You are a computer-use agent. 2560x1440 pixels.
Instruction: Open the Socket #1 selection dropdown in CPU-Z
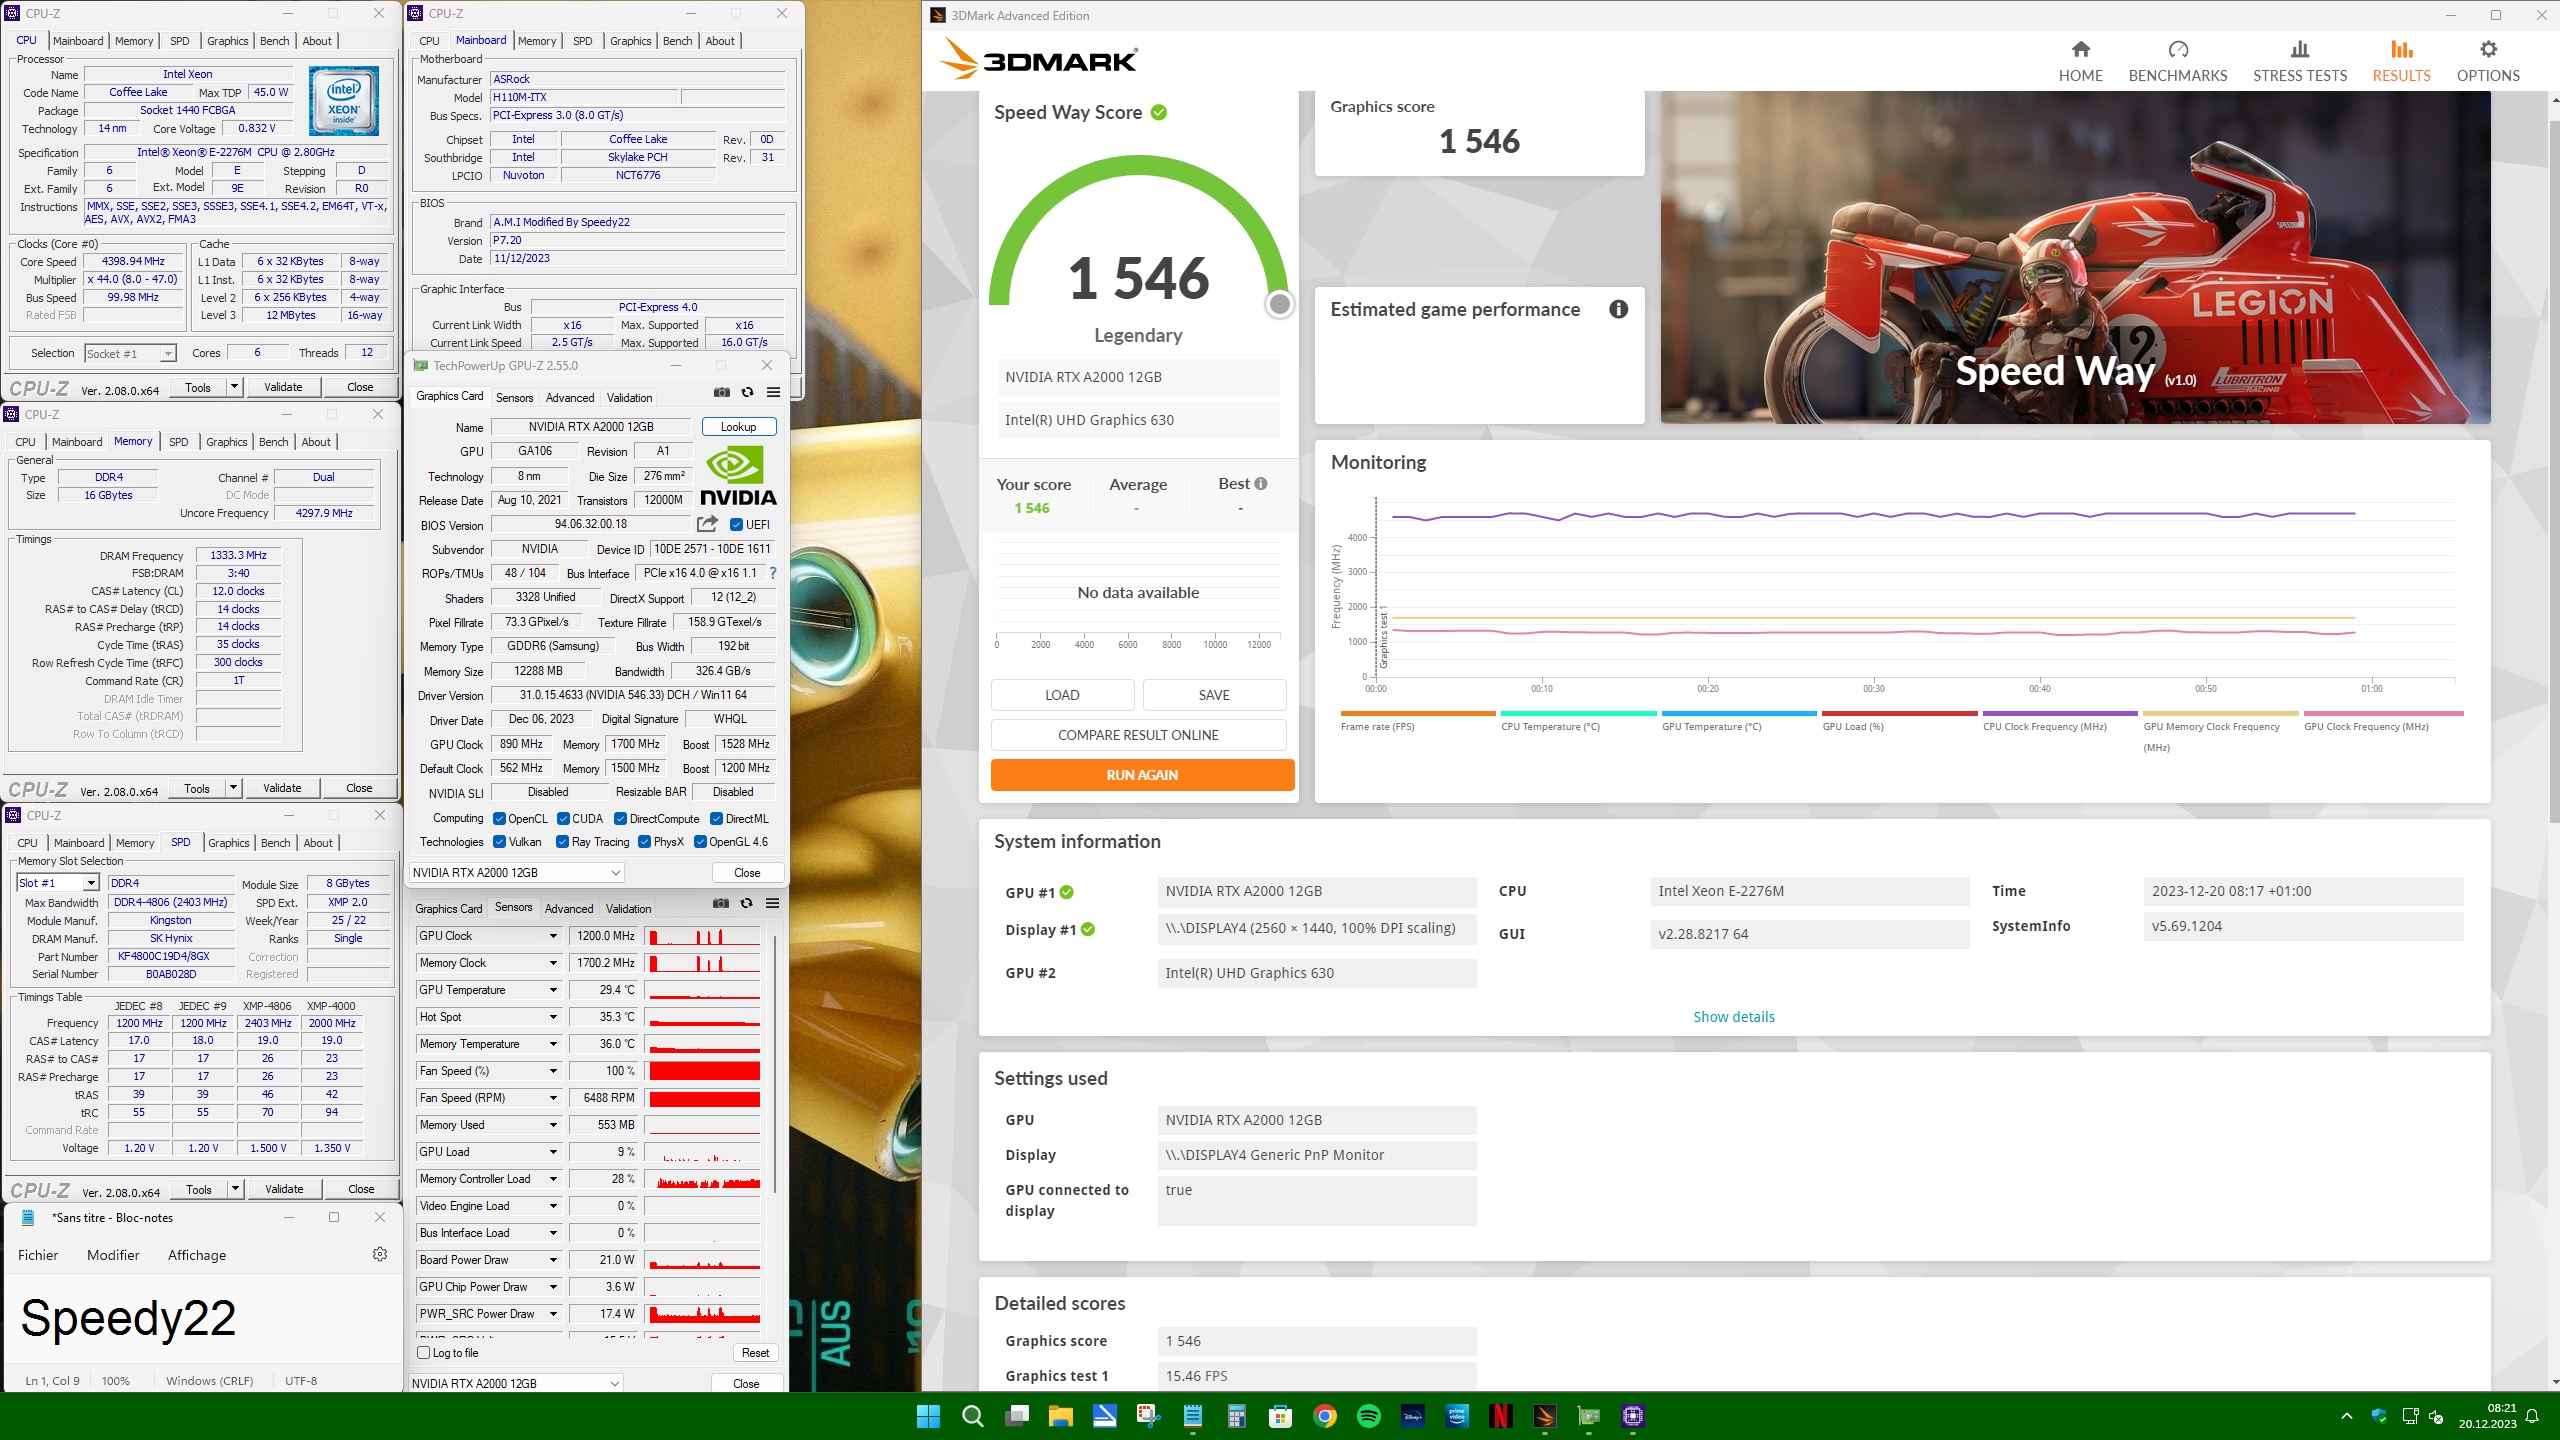131,354
